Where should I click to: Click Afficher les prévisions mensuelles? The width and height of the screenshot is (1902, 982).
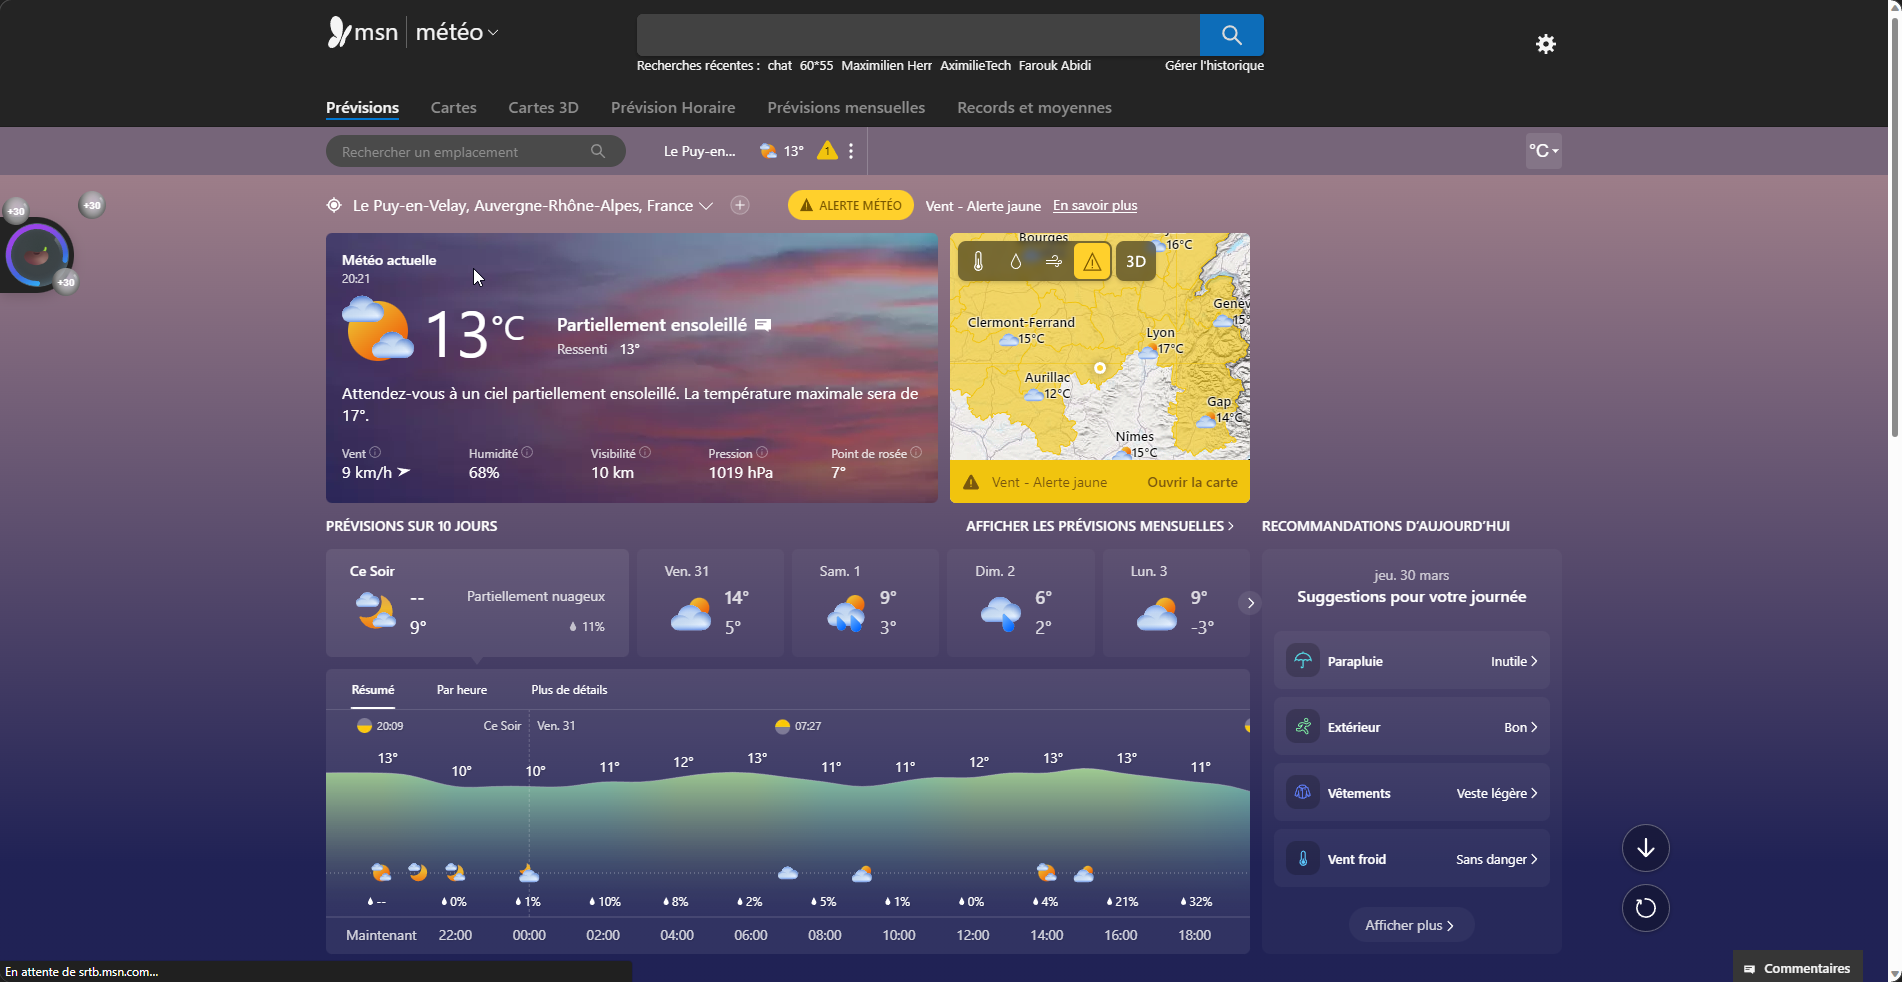tap(1099, 526)
